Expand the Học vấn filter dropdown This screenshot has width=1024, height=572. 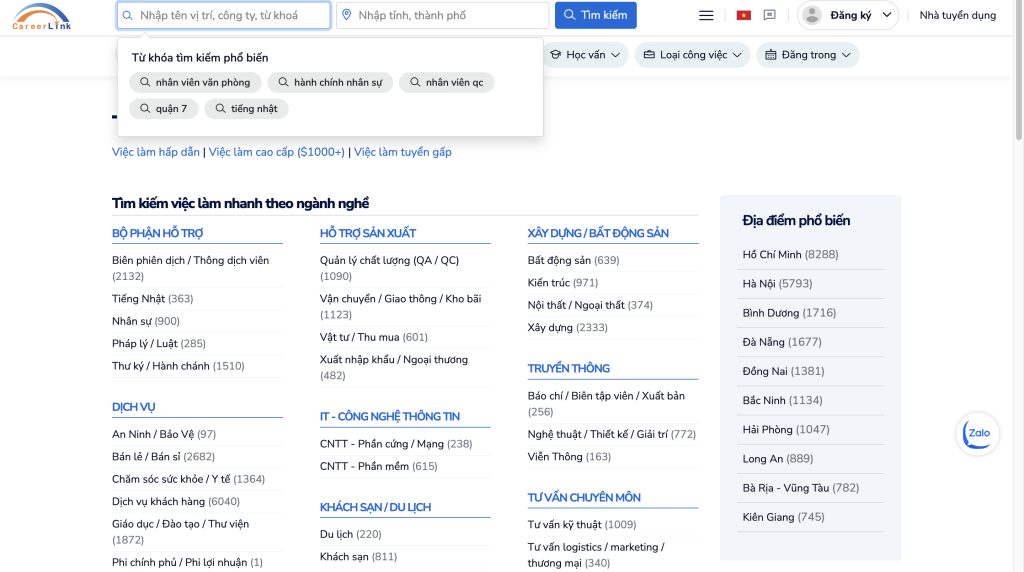(585, 55)
